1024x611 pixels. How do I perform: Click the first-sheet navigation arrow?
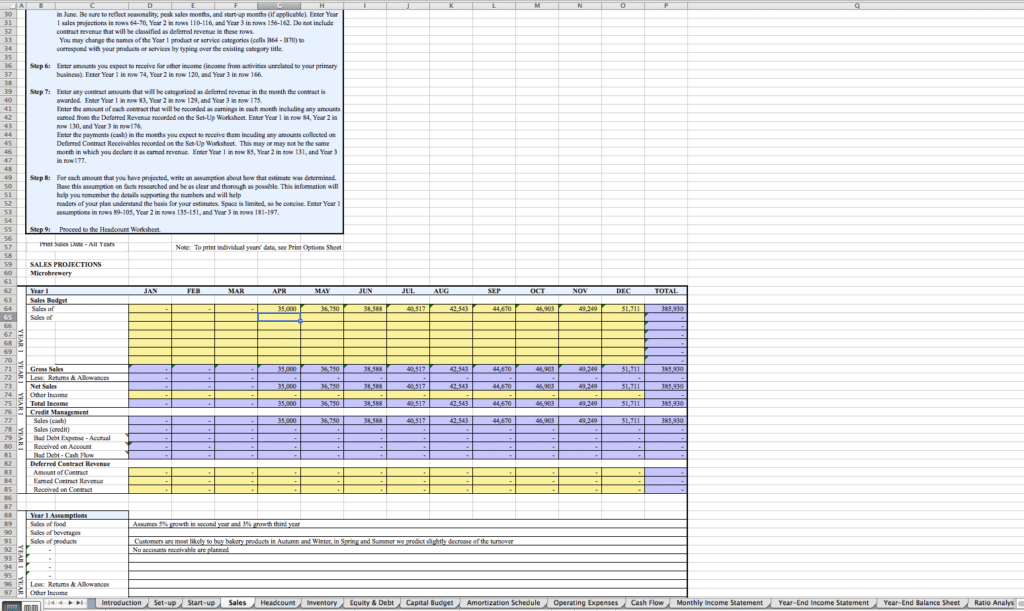click(51, 603)
